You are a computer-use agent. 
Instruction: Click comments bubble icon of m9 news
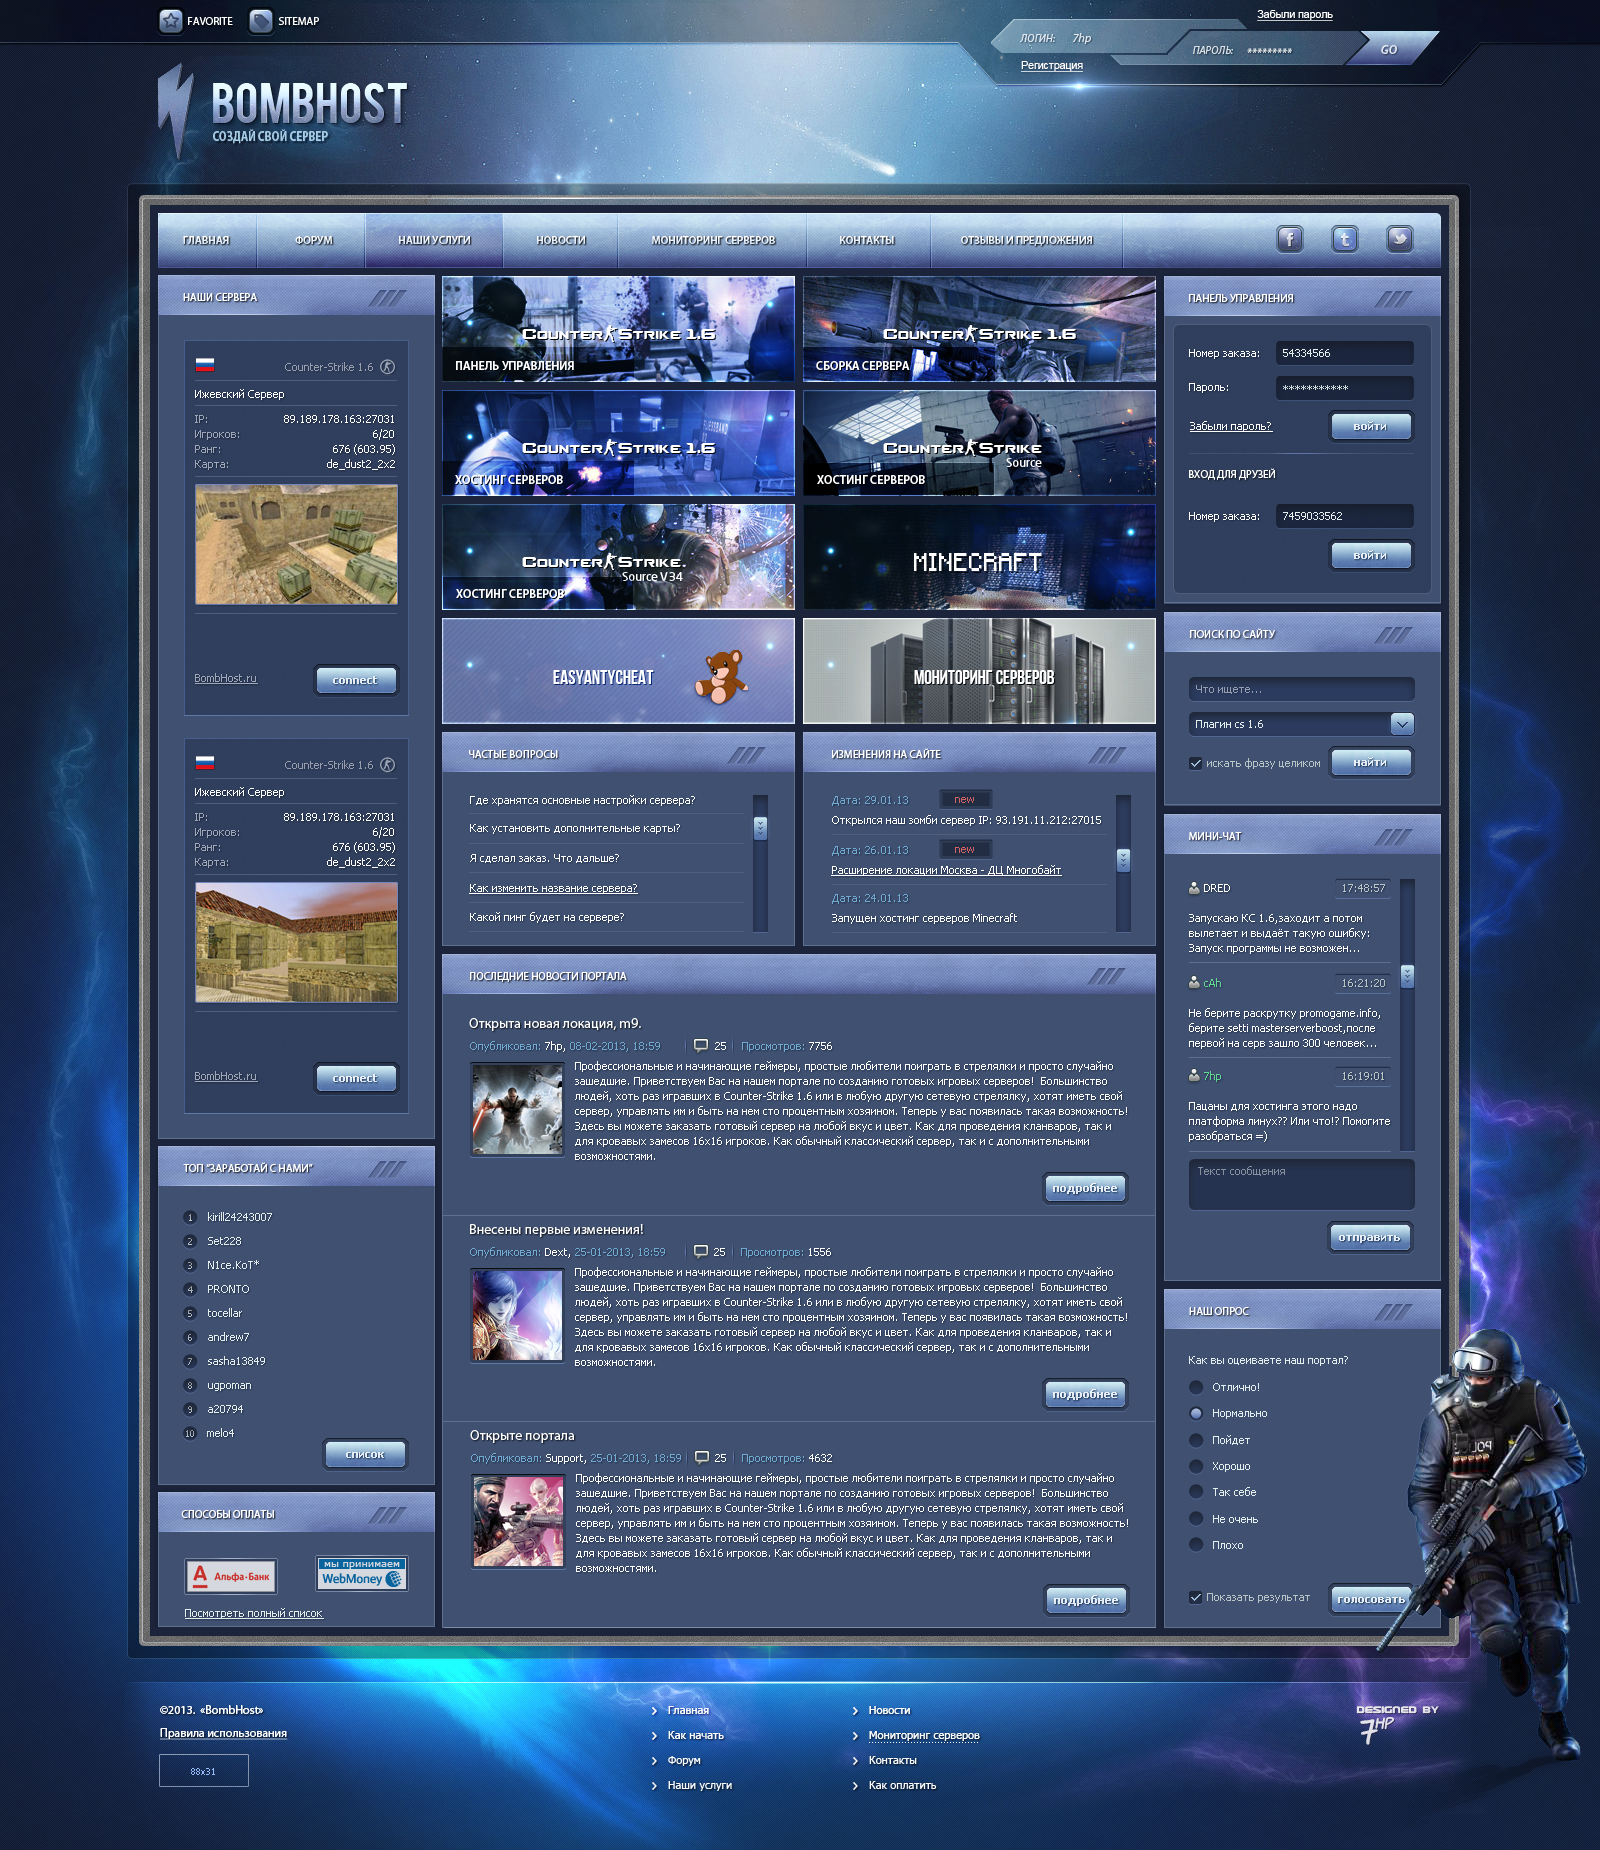701,1046
